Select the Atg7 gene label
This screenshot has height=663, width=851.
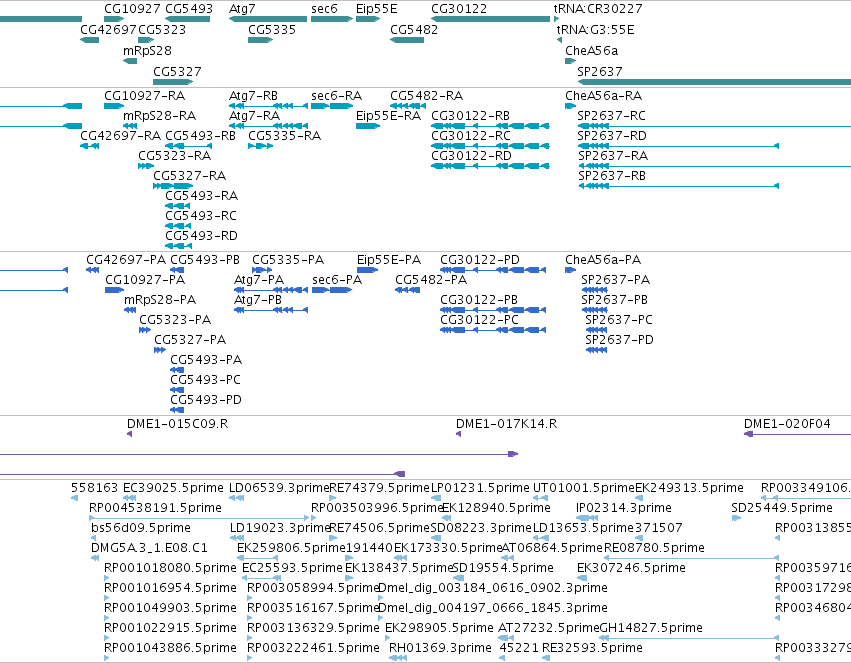click(242, 9)
